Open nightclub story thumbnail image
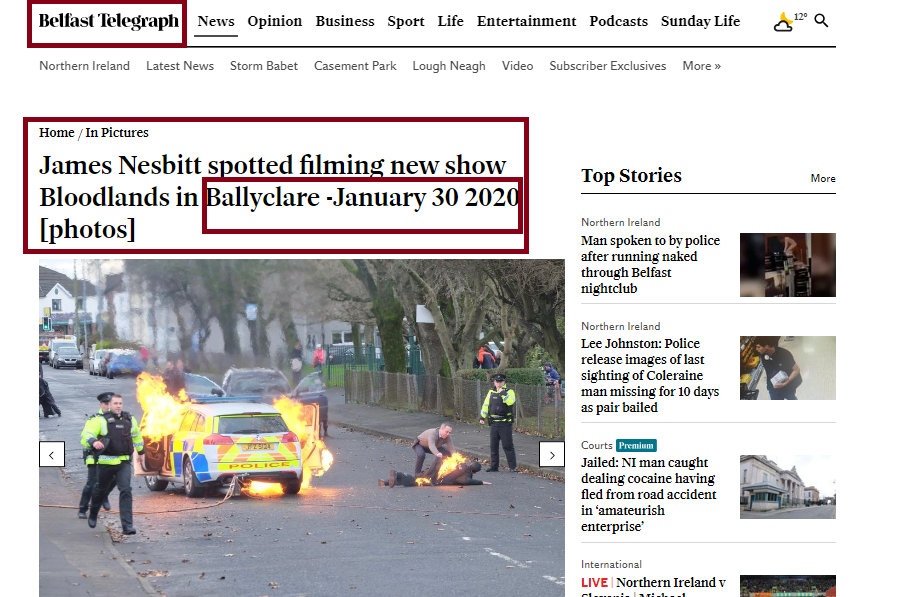 tap(788, 265)
